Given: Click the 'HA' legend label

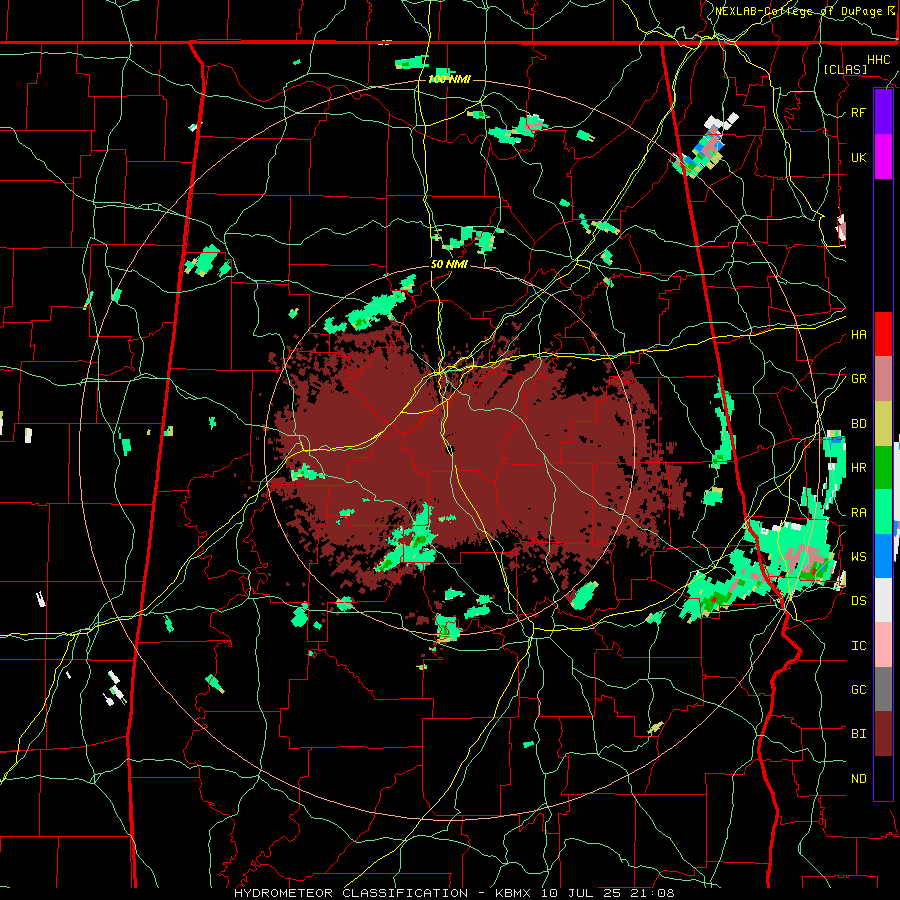Looking at the screenshot, I should coord(859,335).
